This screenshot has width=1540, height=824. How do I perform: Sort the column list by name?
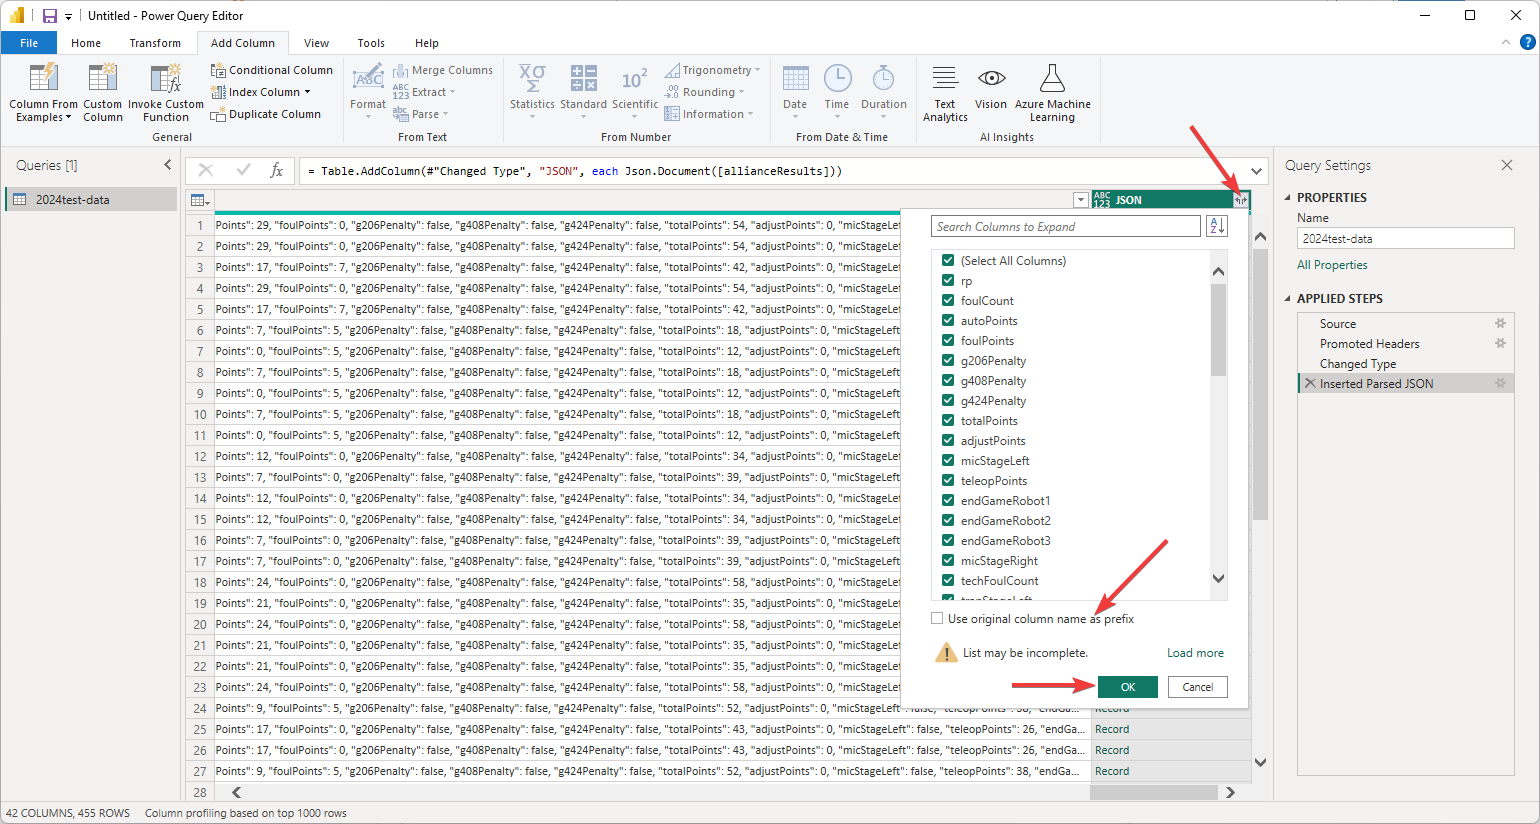point(1217,227)
